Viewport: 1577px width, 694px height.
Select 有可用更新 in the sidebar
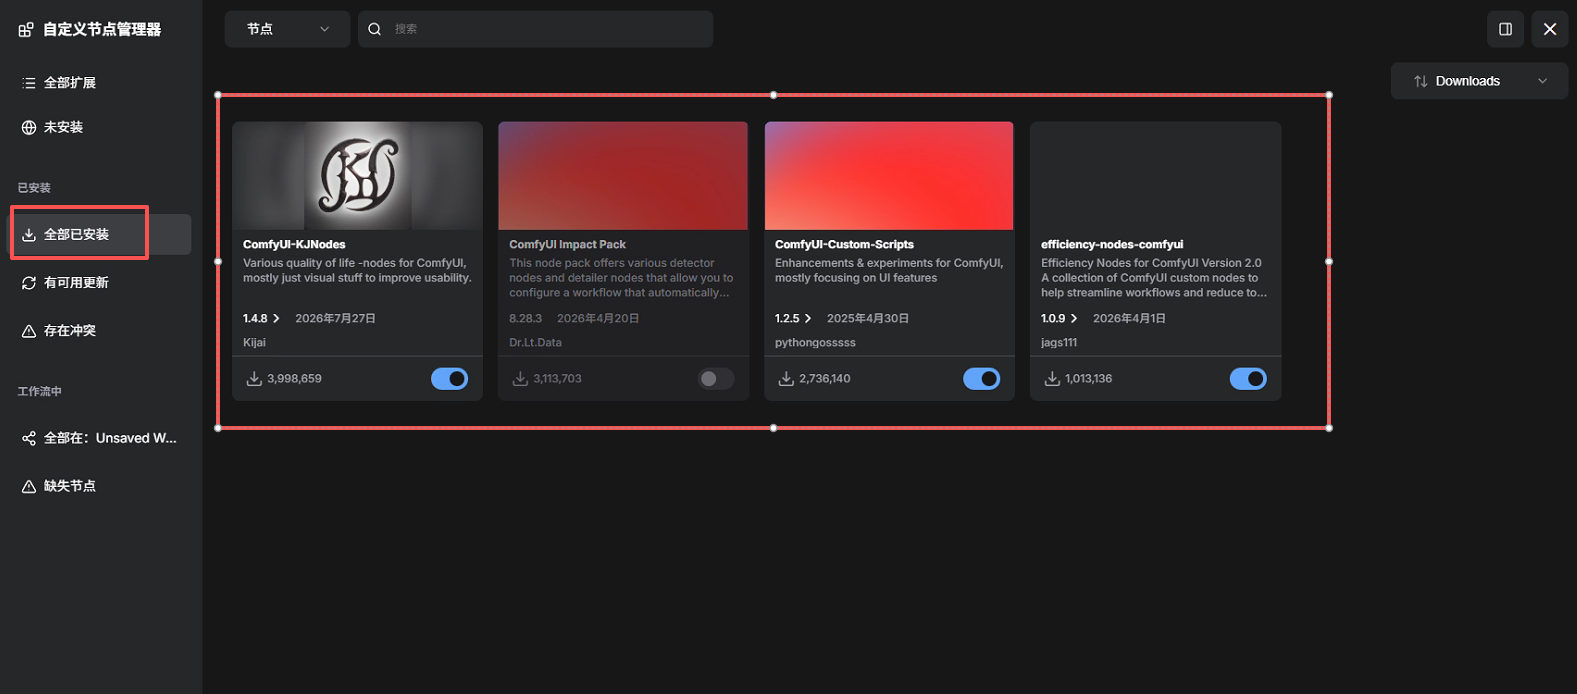[101, 283]
